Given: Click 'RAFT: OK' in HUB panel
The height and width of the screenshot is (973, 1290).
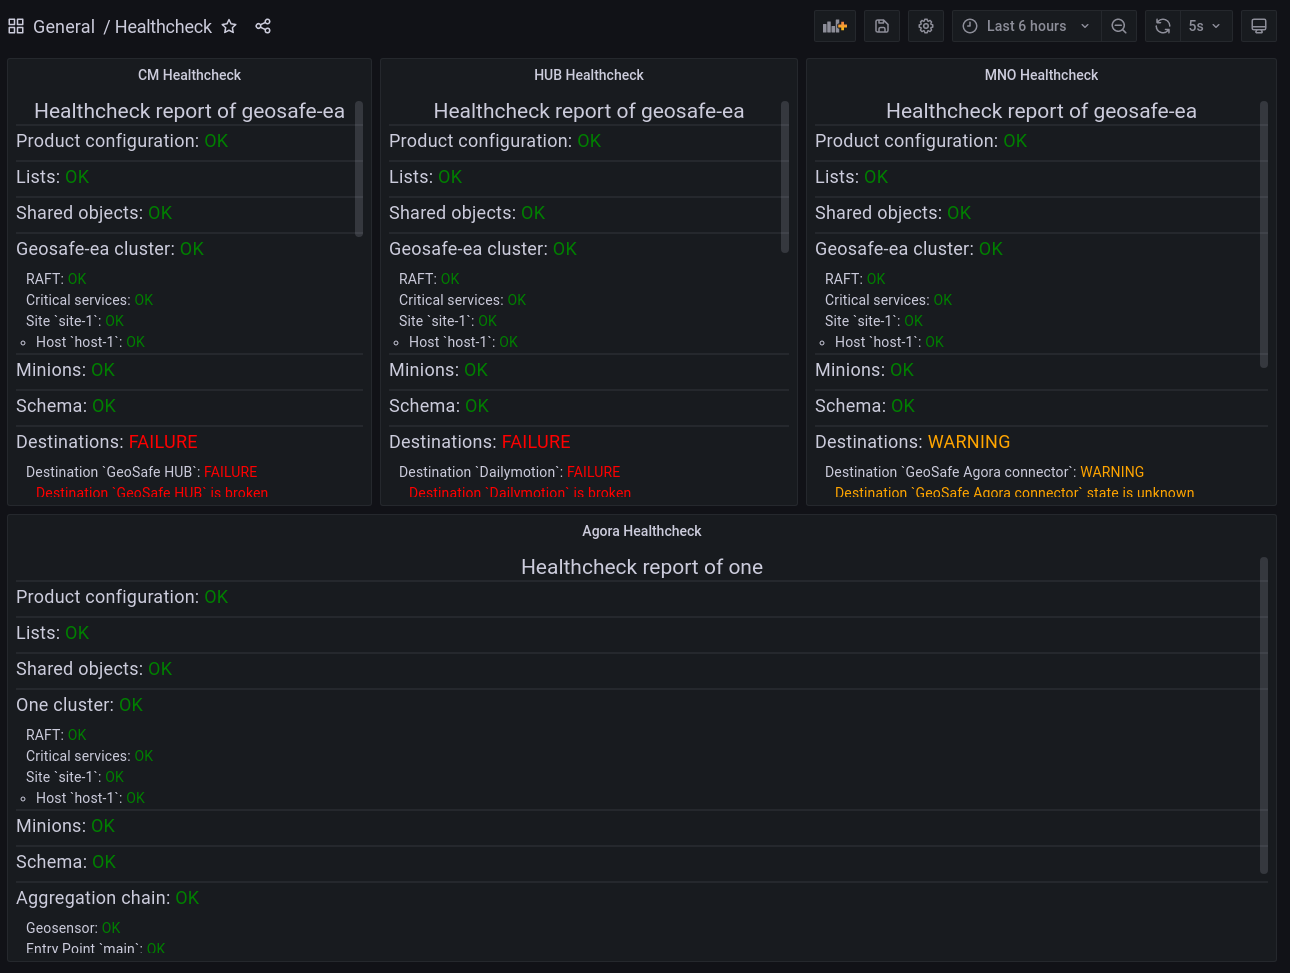Looking at the screenshot, I should [429, 279].
